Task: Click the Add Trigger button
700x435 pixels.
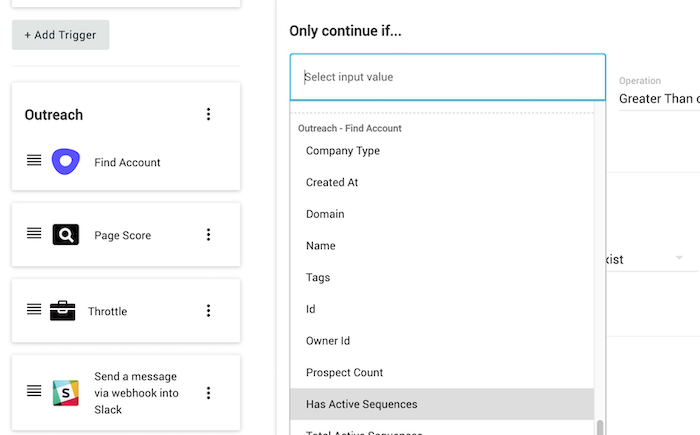Action: point(60,35)
